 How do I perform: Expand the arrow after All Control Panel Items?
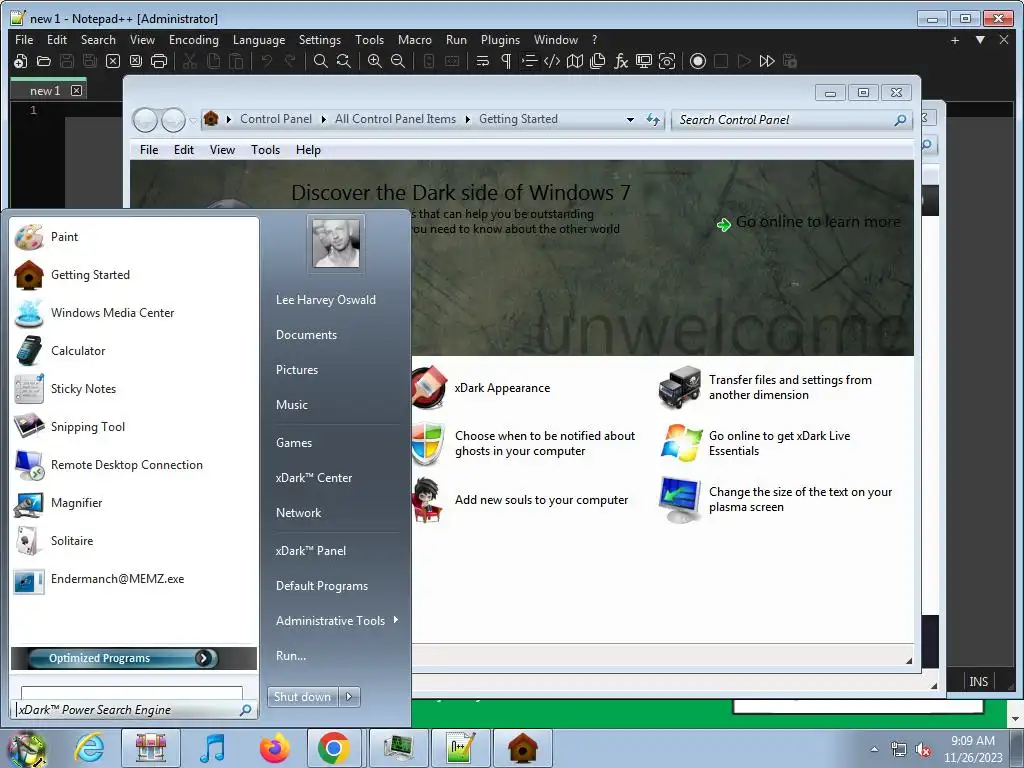pos(468,120)
